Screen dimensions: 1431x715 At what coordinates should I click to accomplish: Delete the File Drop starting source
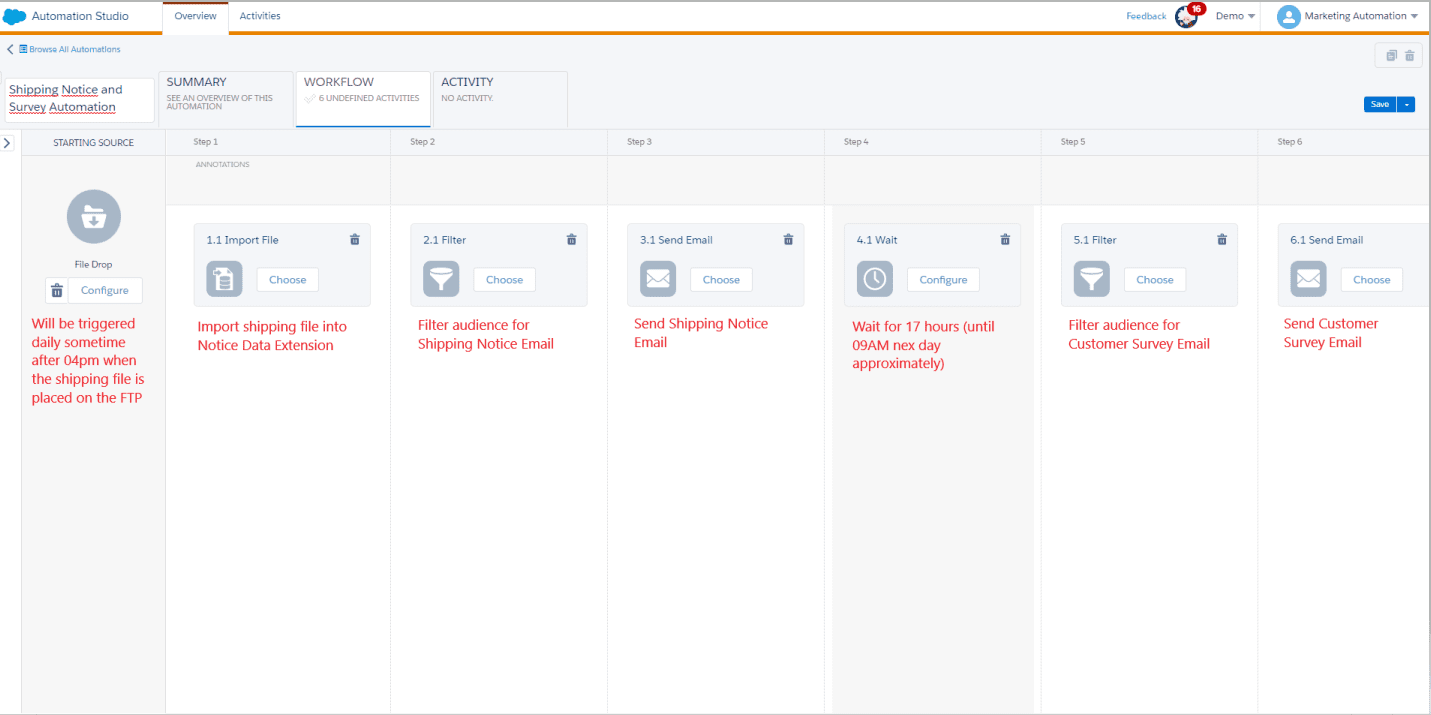tap(57, 290)
